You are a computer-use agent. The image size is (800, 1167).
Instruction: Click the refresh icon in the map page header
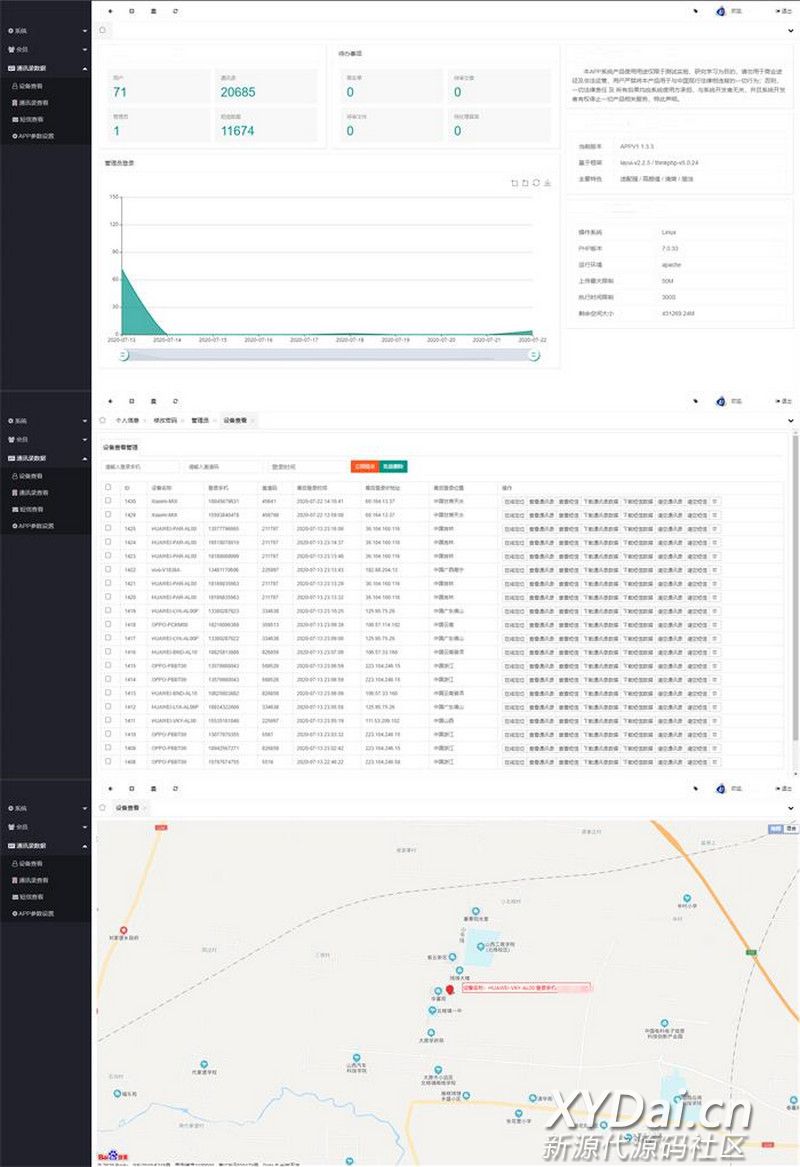(176, 788)
